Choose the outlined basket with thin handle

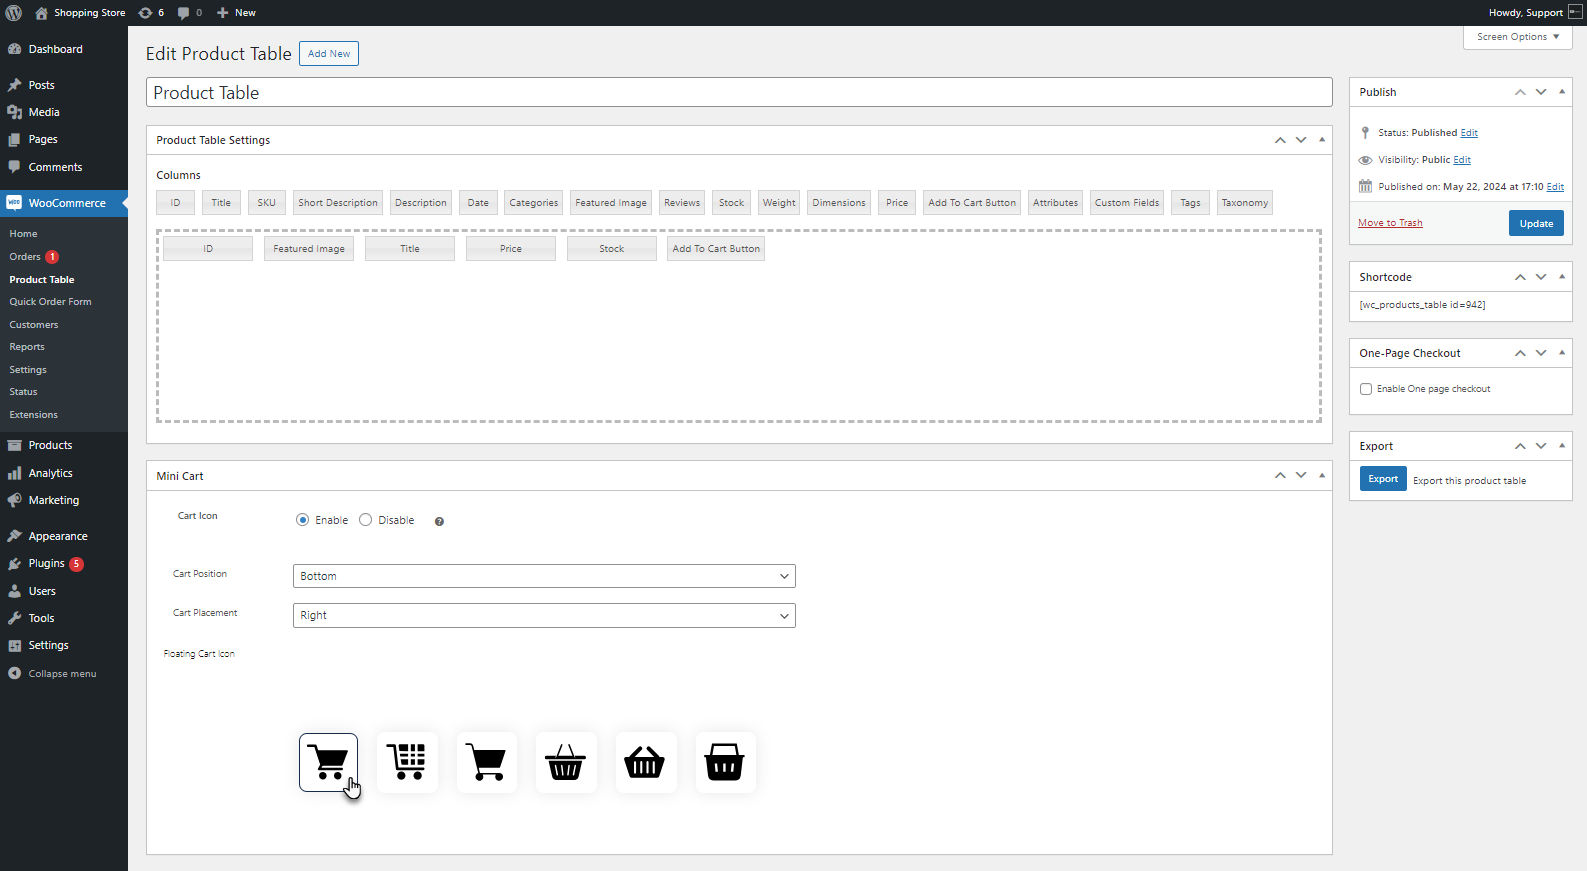tap(566, 762)
